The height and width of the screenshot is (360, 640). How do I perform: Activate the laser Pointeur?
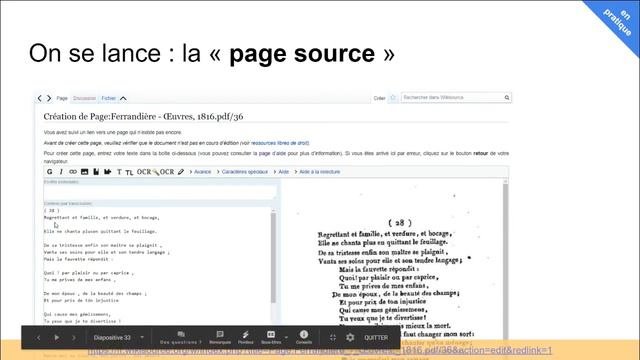(x=245, y=337)
